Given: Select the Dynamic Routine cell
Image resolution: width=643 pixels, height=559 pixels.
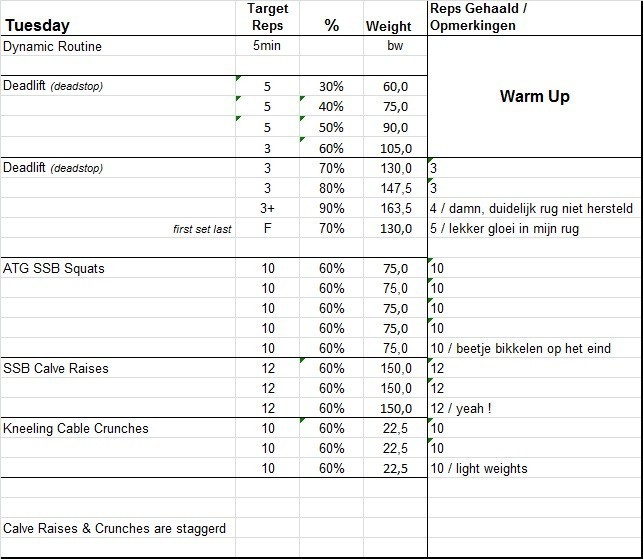Looking at the screenshot, I should click(52, 46).
